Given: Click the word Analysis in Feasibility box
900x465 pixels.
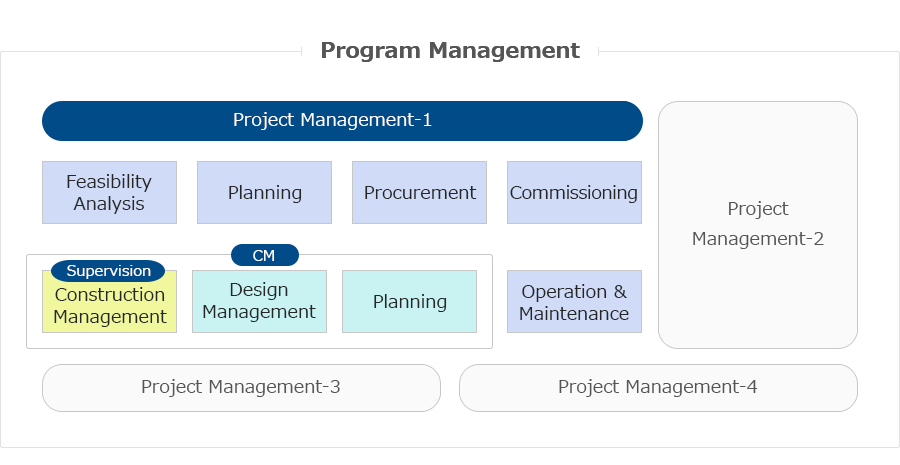Looking at the screenshot, I should (109, 204).
